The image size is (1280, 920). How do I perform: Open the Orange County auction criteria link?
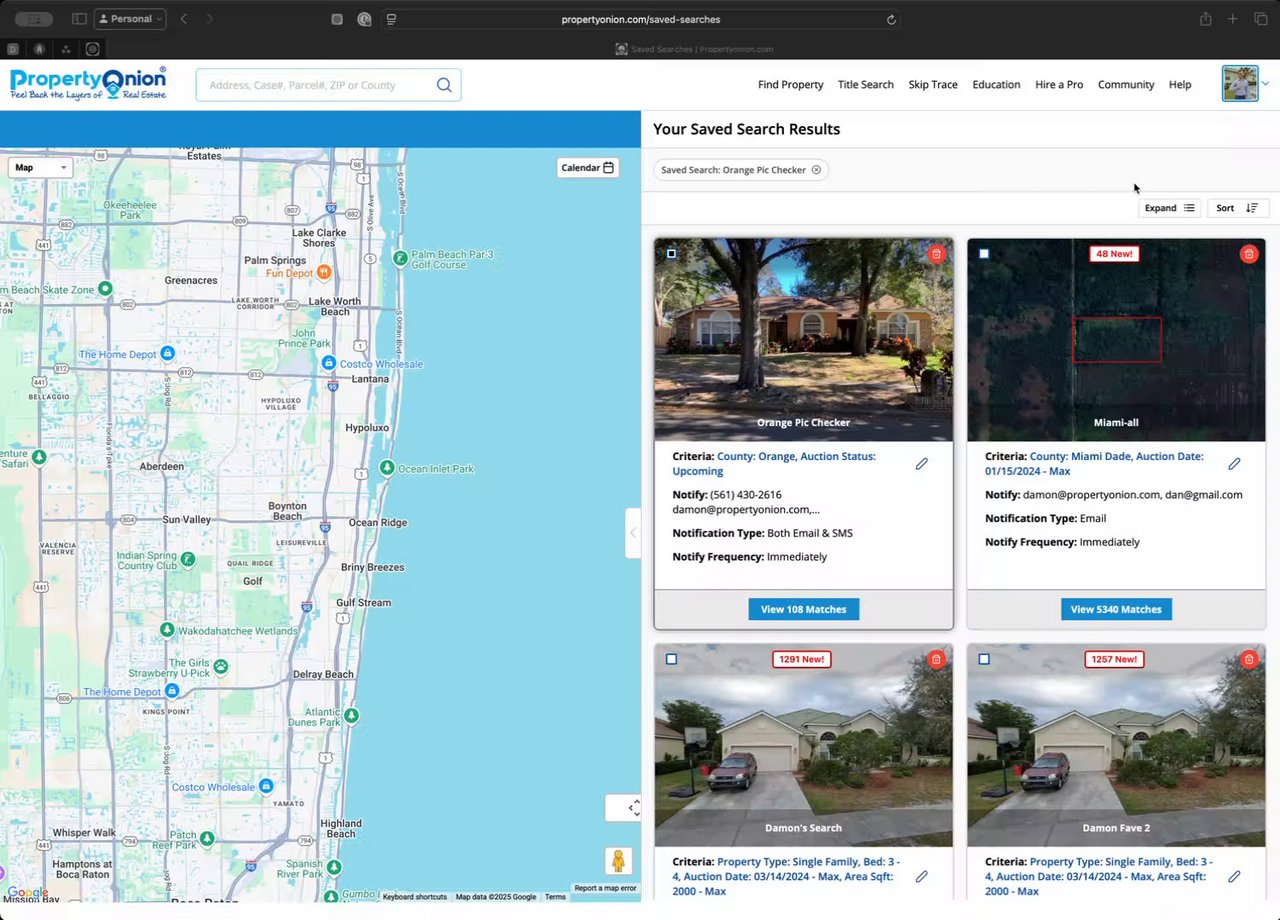774,463
